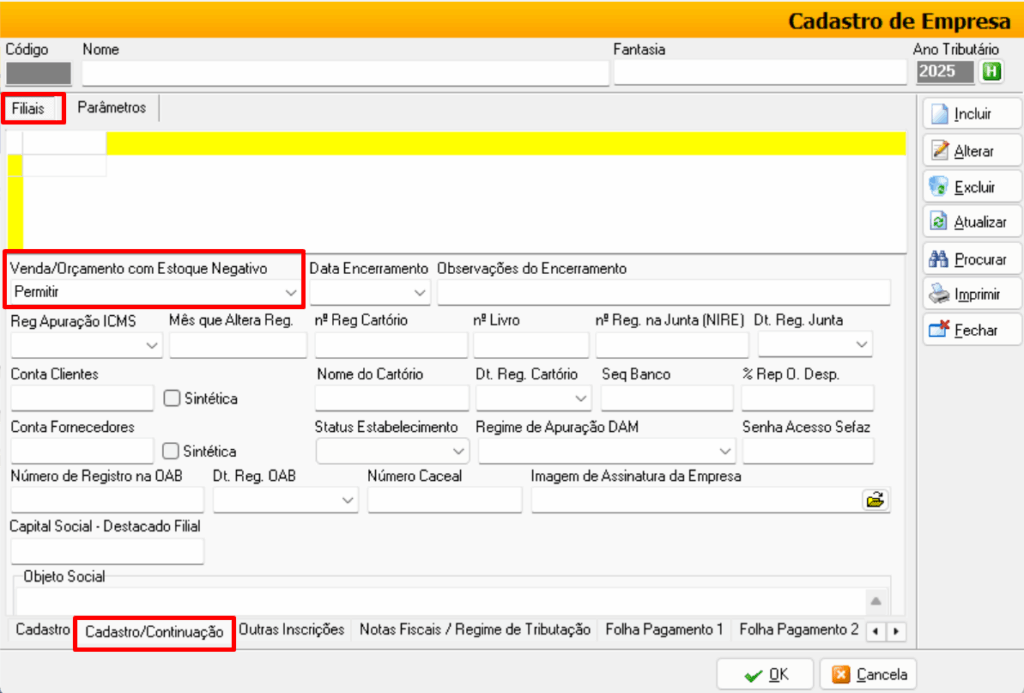Enable Sintética checkbox for Conta Clientes
1024x693 pixels.
[172, 398]
